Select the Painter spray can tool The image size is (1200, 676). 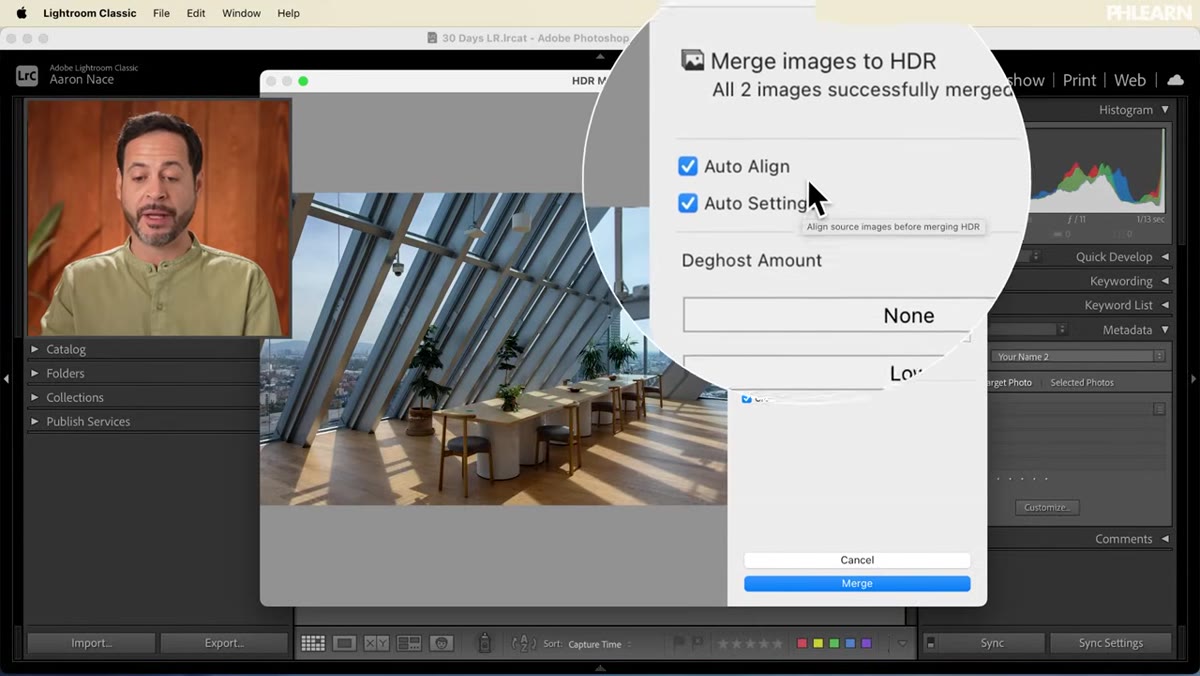[x=484, y=644]
